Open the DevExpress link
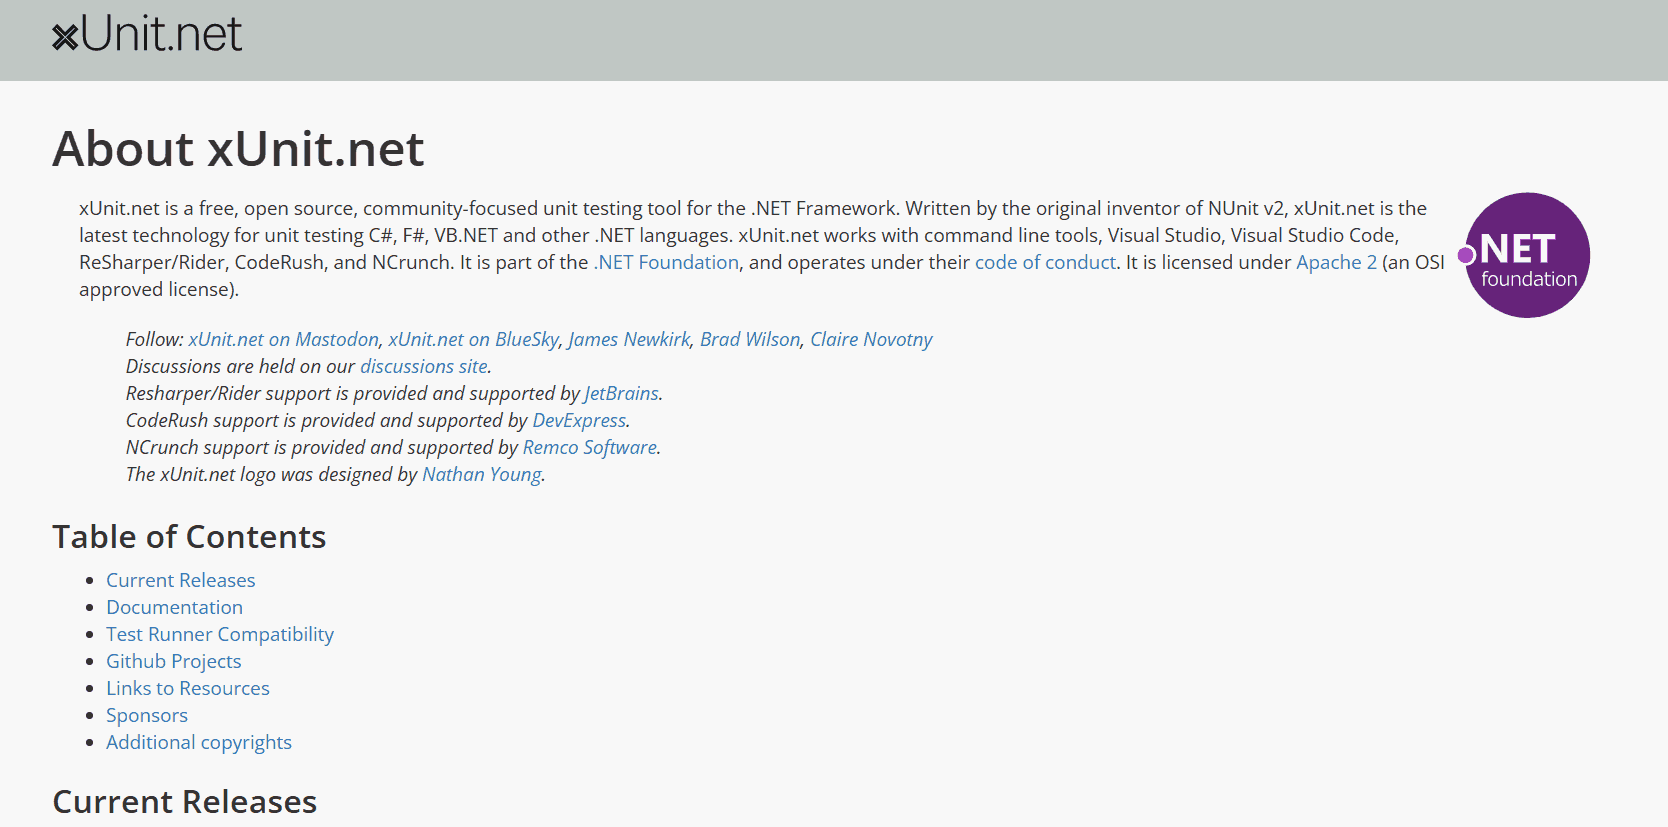The height and width of the screenshot is (827, 1668). tap(579, 420)
